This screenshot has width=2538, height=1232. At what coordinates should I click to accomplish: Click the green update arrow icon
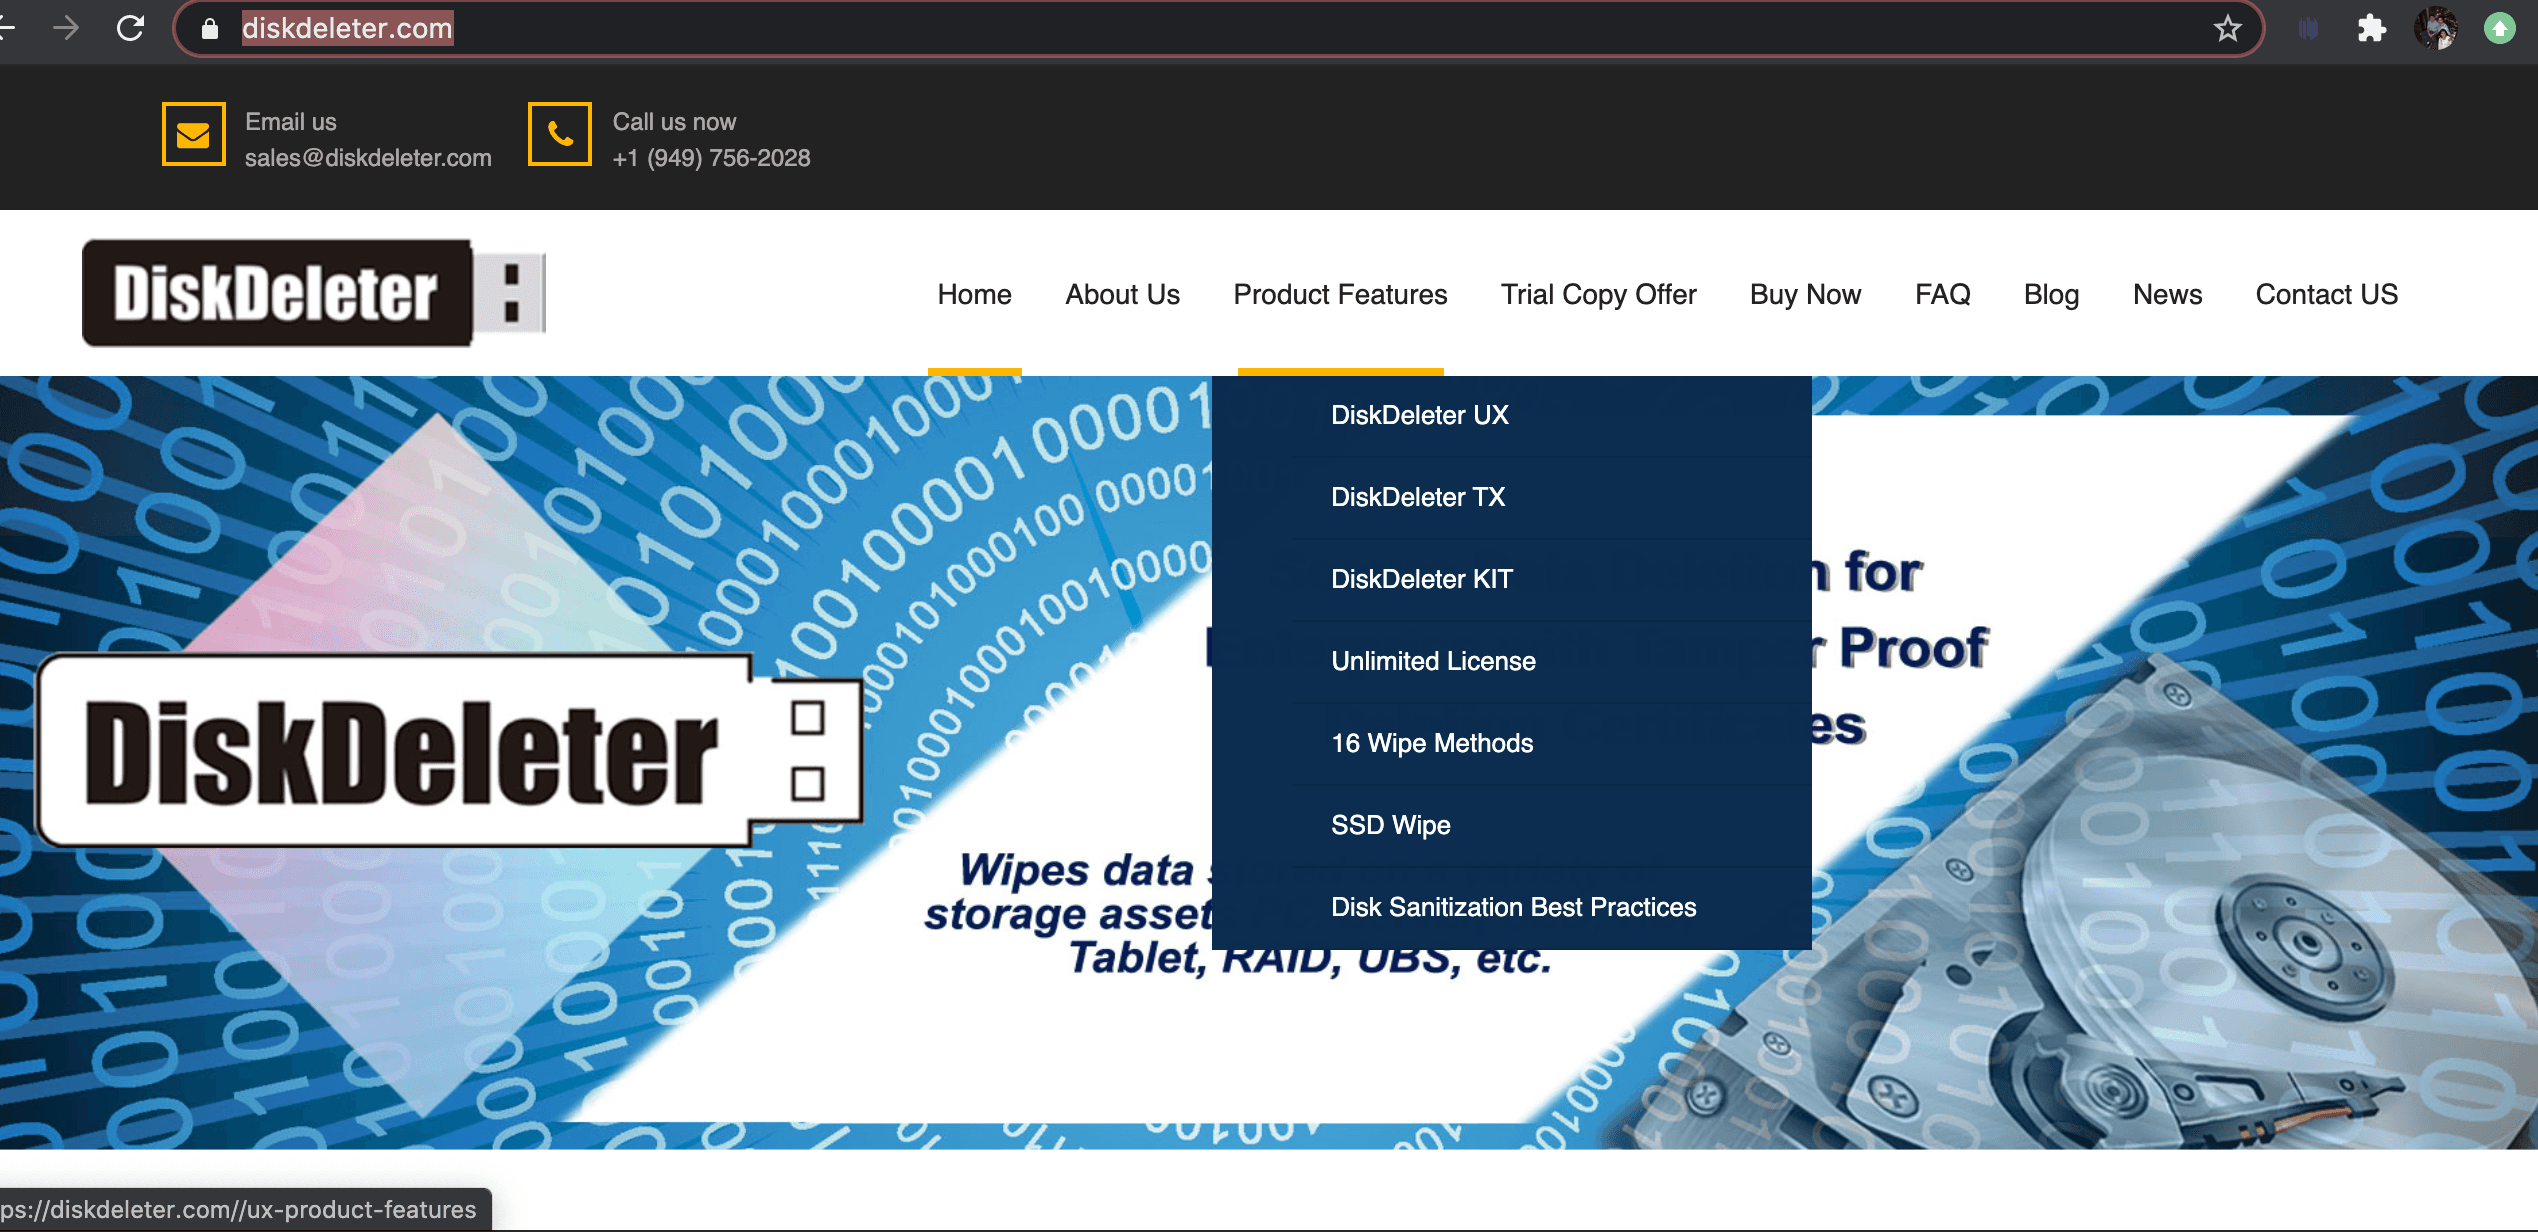tap(2499, 28)
